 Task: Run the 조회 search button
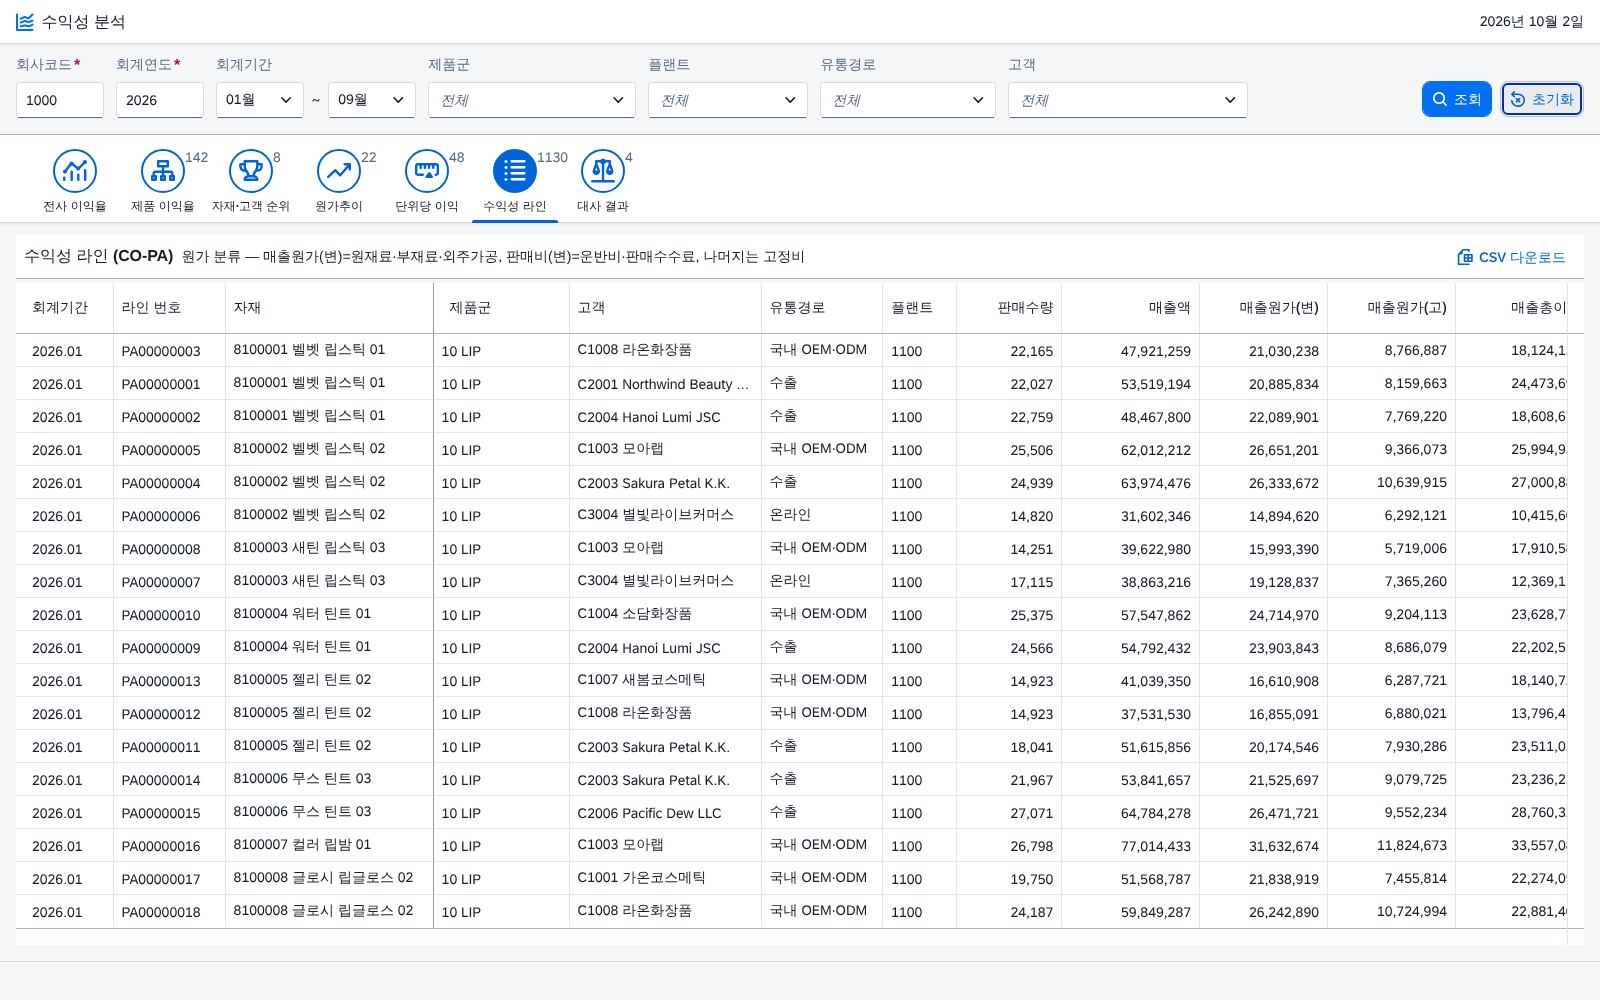point(1457,99)
